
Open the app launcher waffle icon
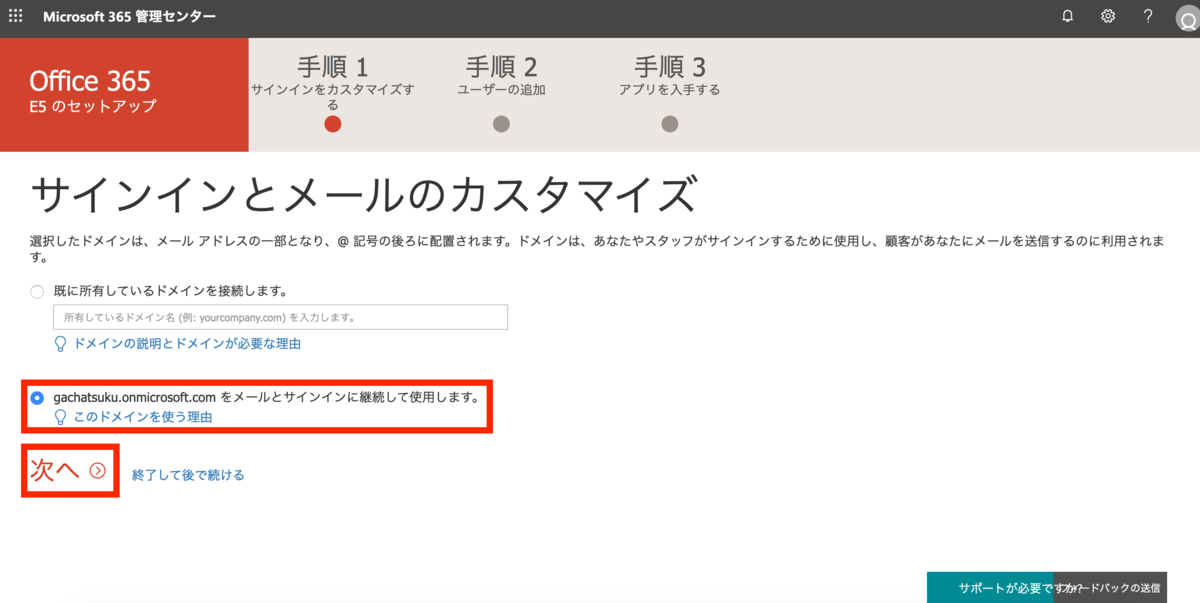pos(15,17)
